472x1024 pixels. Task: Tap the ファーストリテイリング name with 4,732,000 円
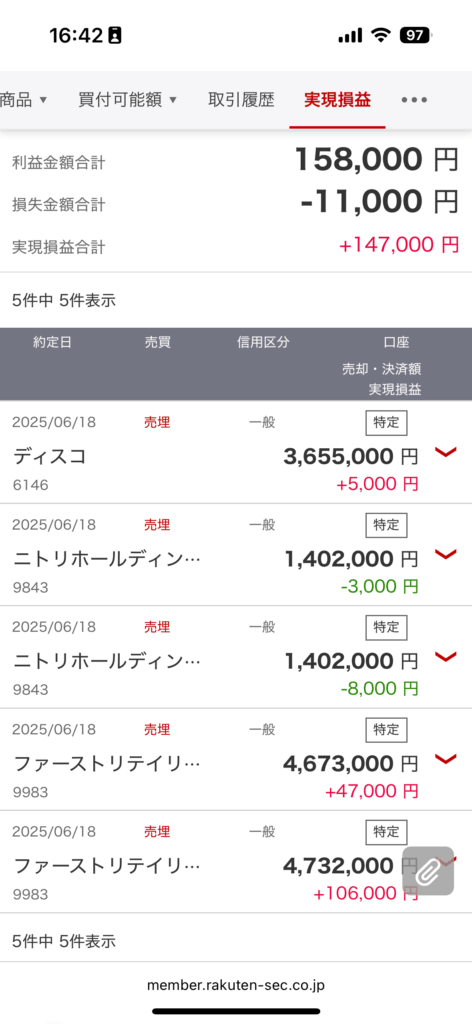107,866
